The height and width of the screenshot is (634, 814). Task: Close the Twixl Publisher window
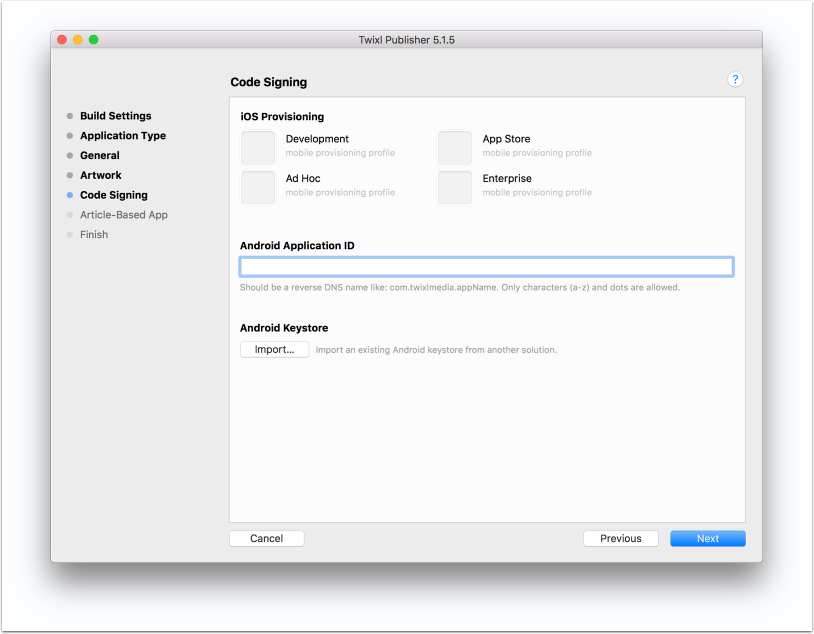62,39
